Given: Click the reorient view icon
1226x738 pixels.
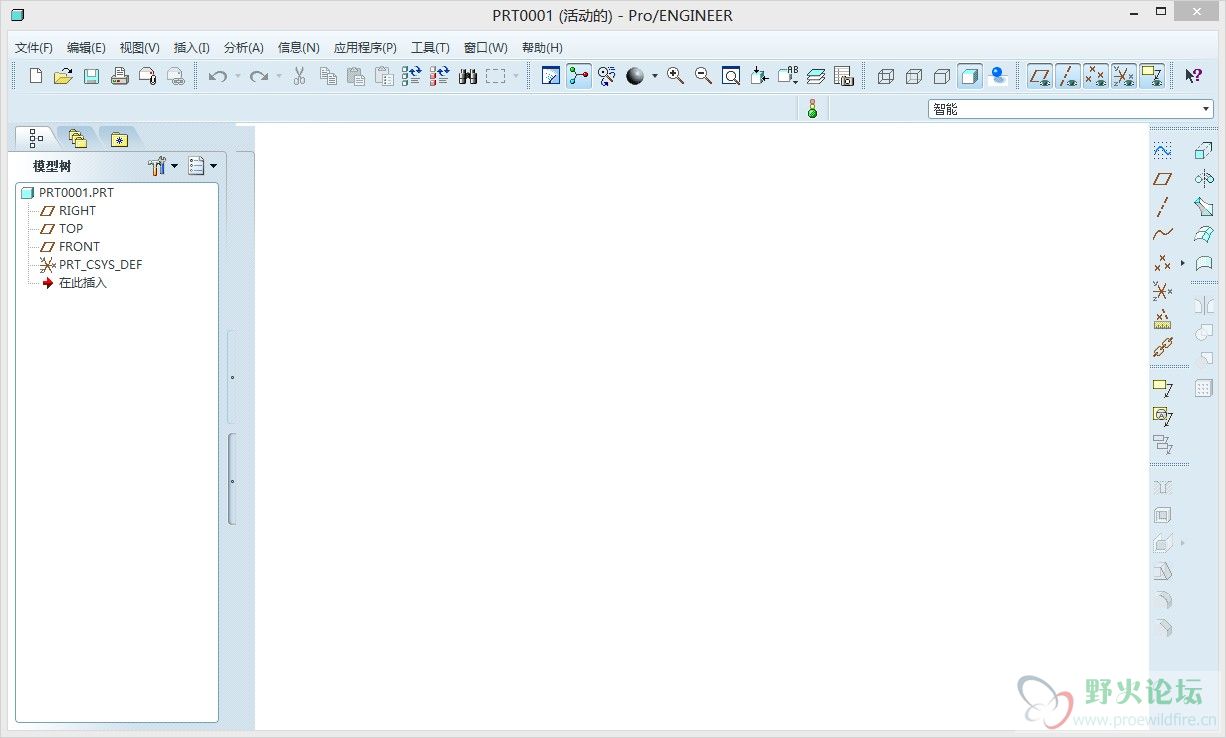Looking at the screenshot, I should click(x=759, y=76).
